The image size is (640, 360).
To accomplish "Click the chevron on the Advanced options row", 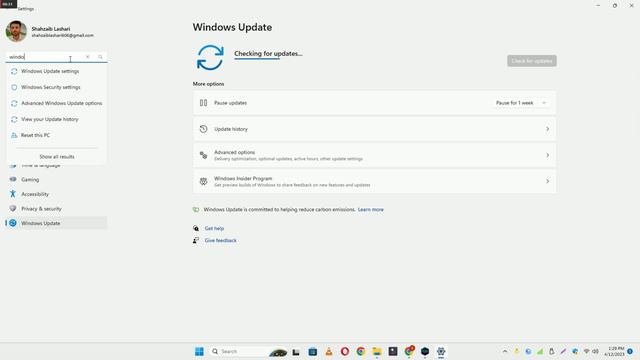I will [547, 155].
